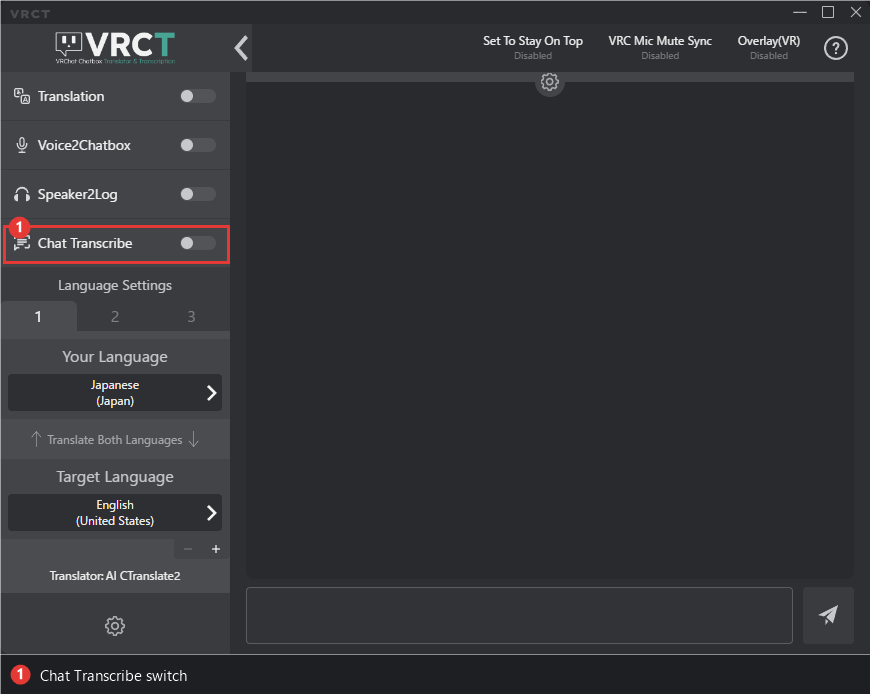This screenshot has height=694, width=870.
Task: Send message with the paper plane button
Action: (828, 615)
